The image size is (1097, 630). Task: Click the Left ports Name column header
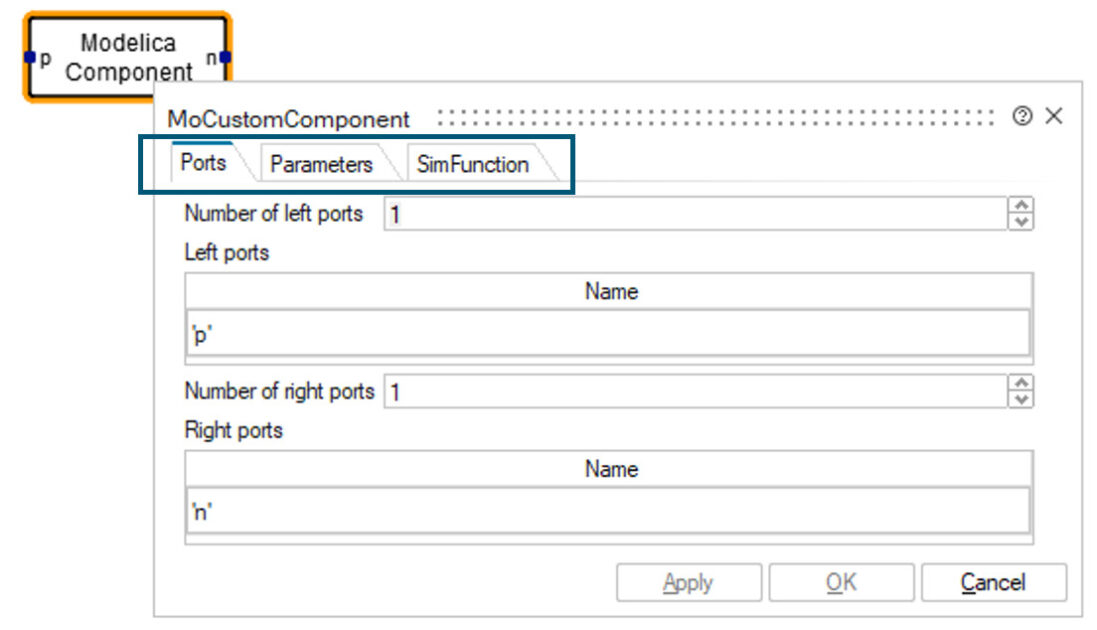point(610,291)
